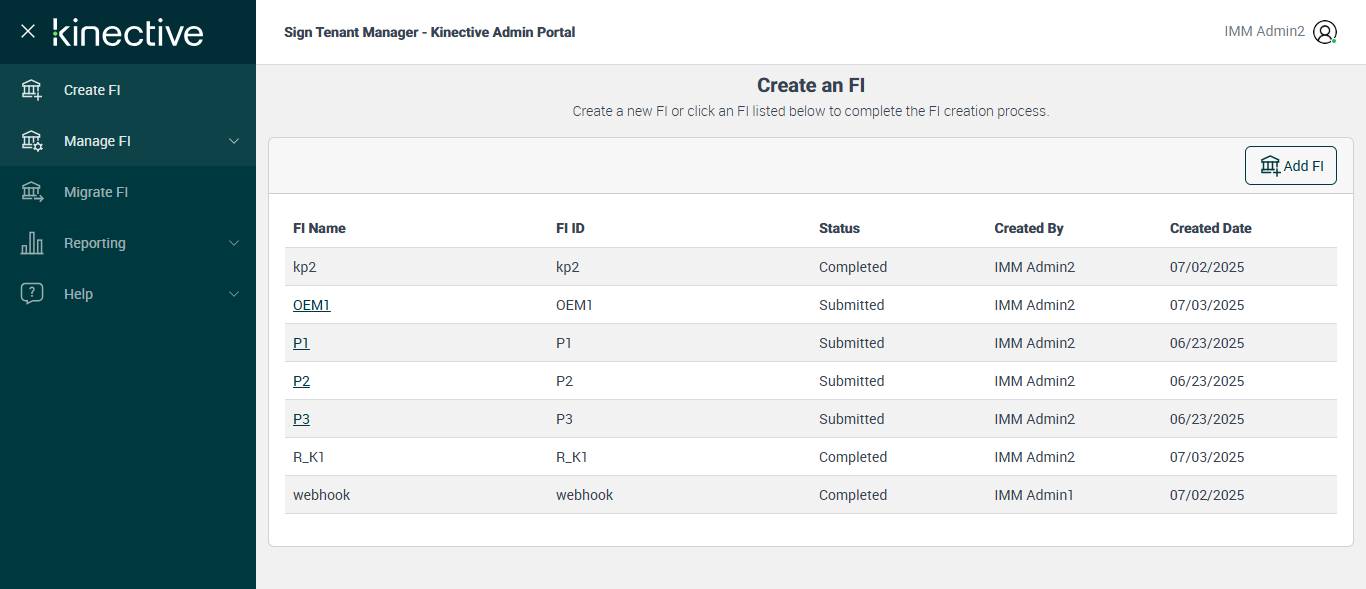Click the Help question bubble icon
Image resolution: width=1366 pixels, height=589 pixels.
click(x=32, y=294)
